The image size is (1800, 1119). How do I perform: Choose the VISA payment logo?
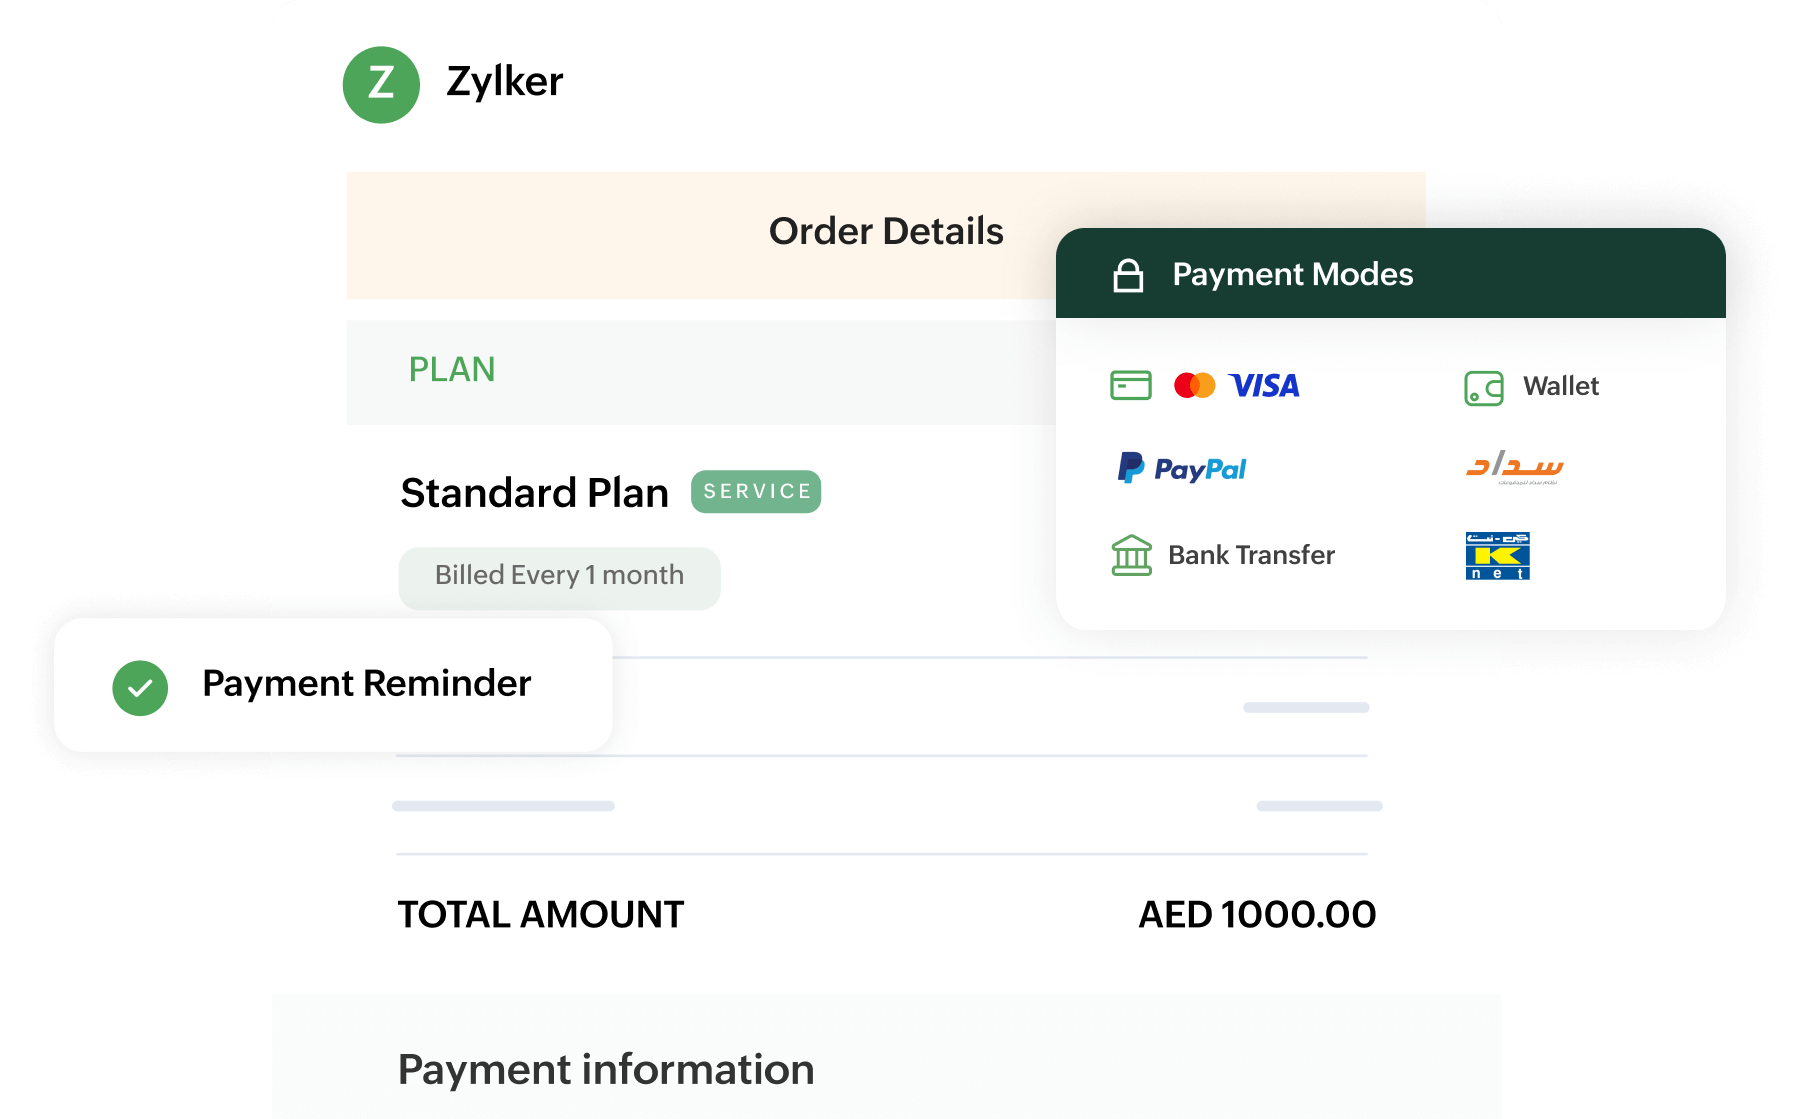1264,386
